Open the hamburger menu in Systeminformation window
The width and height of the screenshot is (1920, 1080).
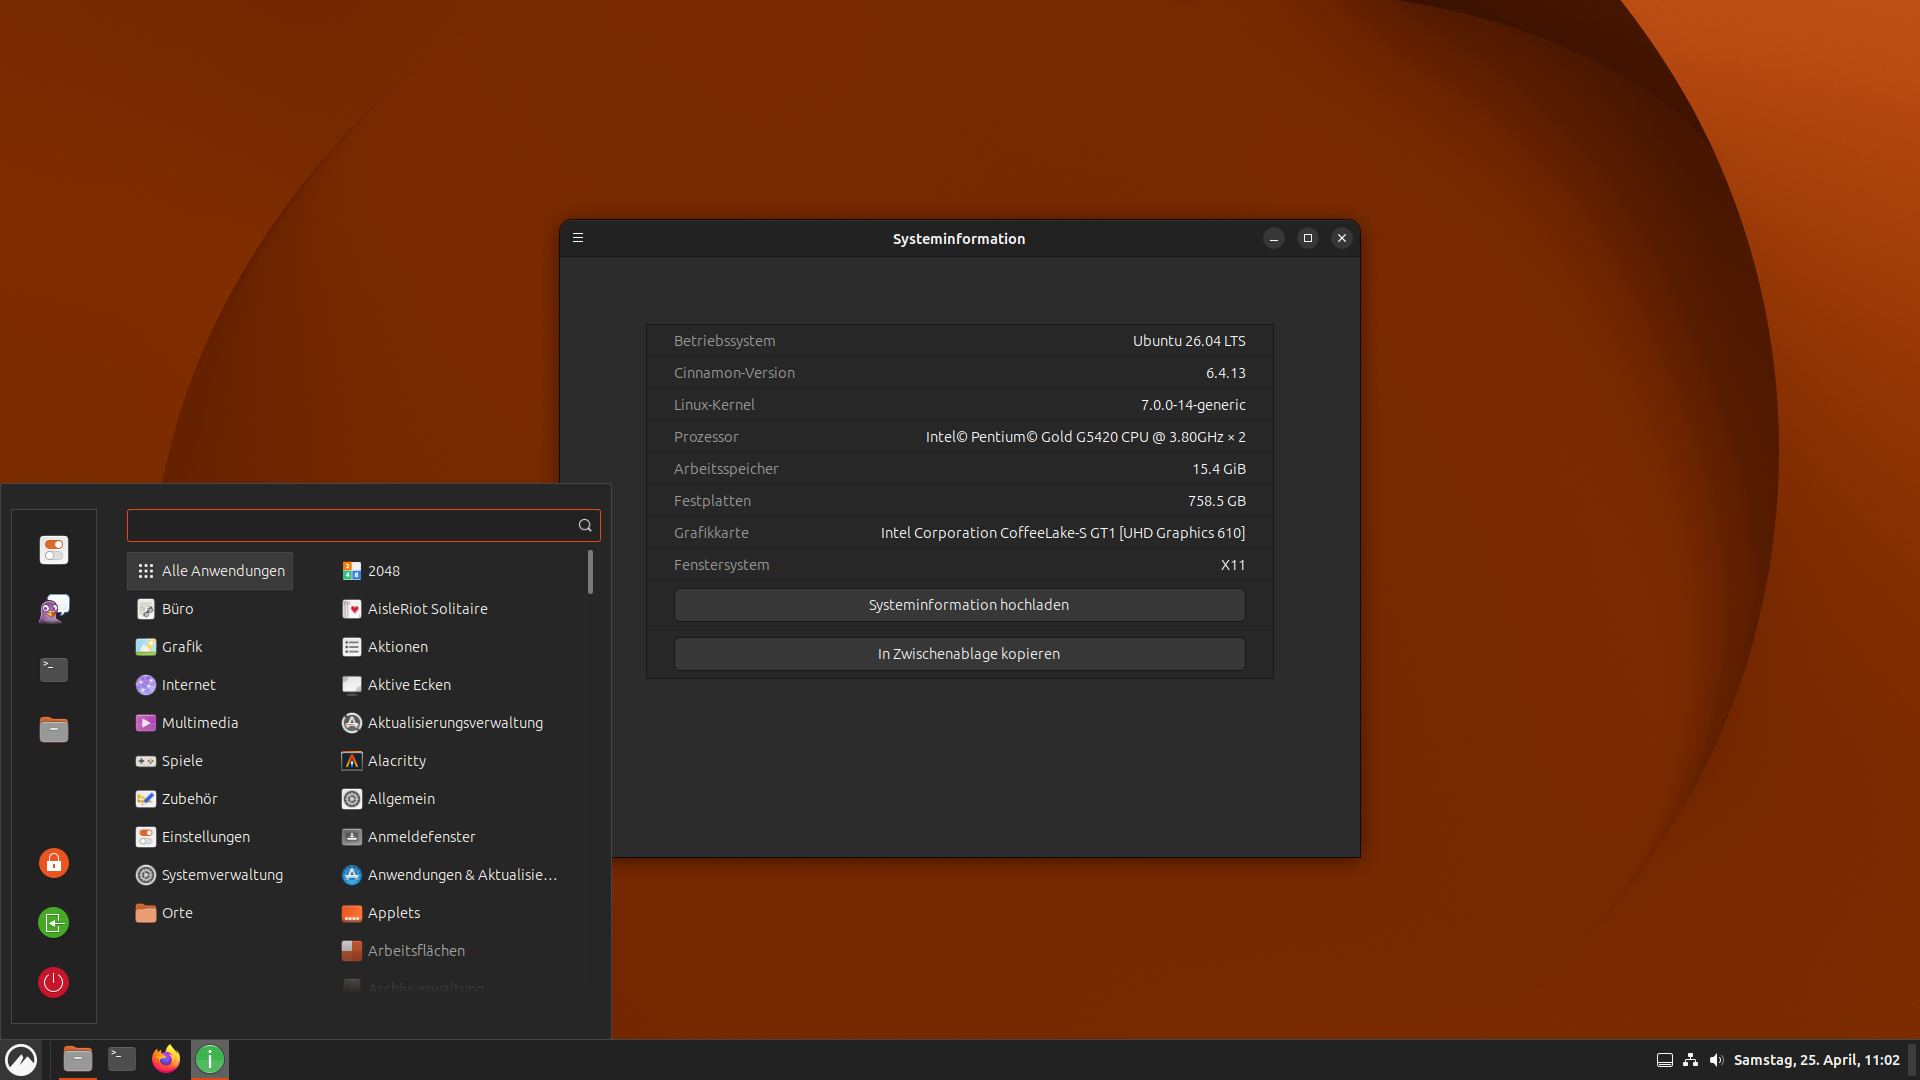coord(578,238)
